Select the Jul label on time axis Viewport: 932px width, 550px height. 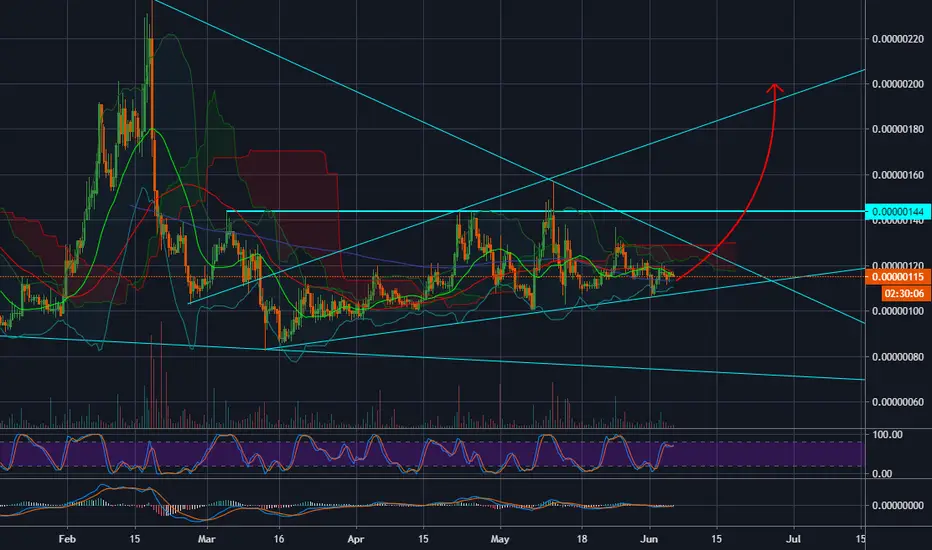[794, 539]
